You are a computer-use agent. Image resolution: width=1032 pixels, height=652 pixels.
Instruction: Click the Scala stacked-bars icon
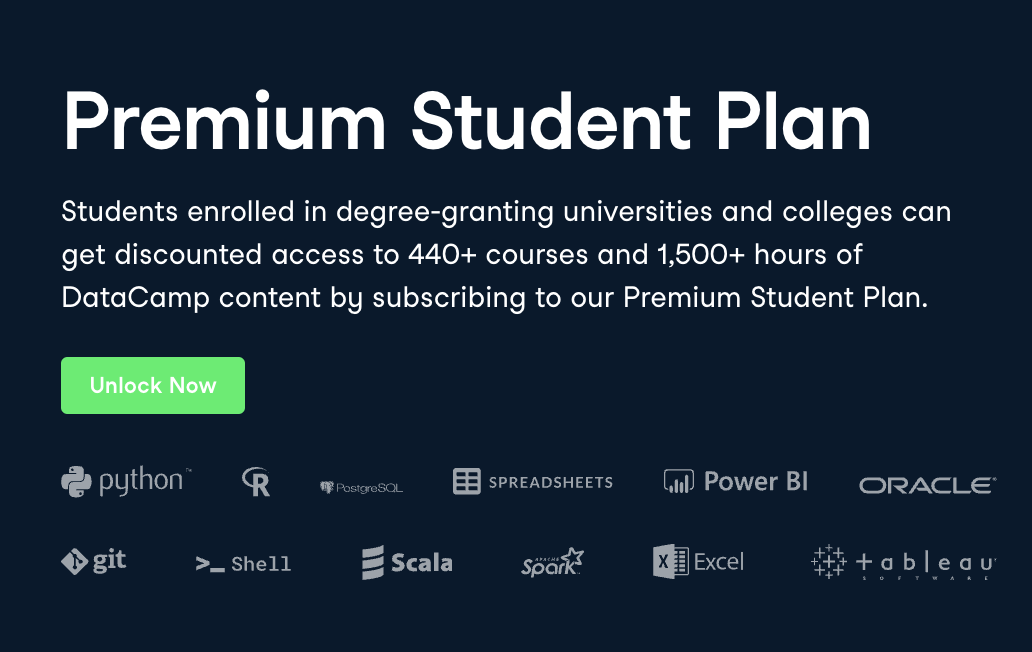[x=373, y=562]
